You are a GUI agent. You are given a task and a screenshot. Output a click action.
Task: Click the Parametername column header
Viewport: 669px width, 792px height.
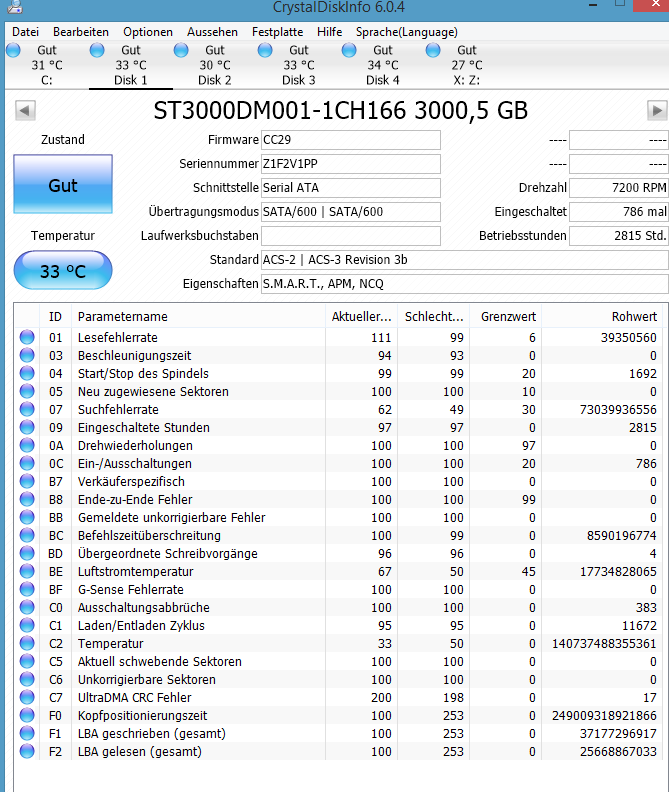click(x=199, y=317)
